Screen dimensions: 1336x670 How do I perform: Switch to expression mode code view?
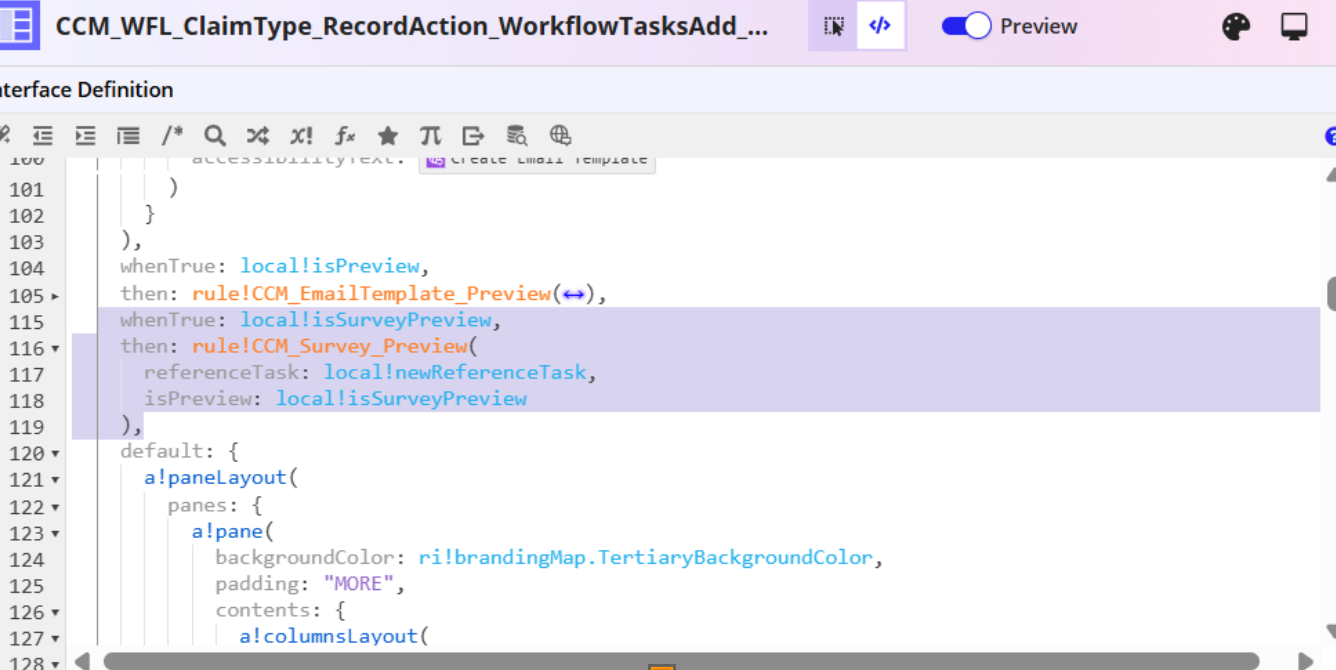(881, 26)
